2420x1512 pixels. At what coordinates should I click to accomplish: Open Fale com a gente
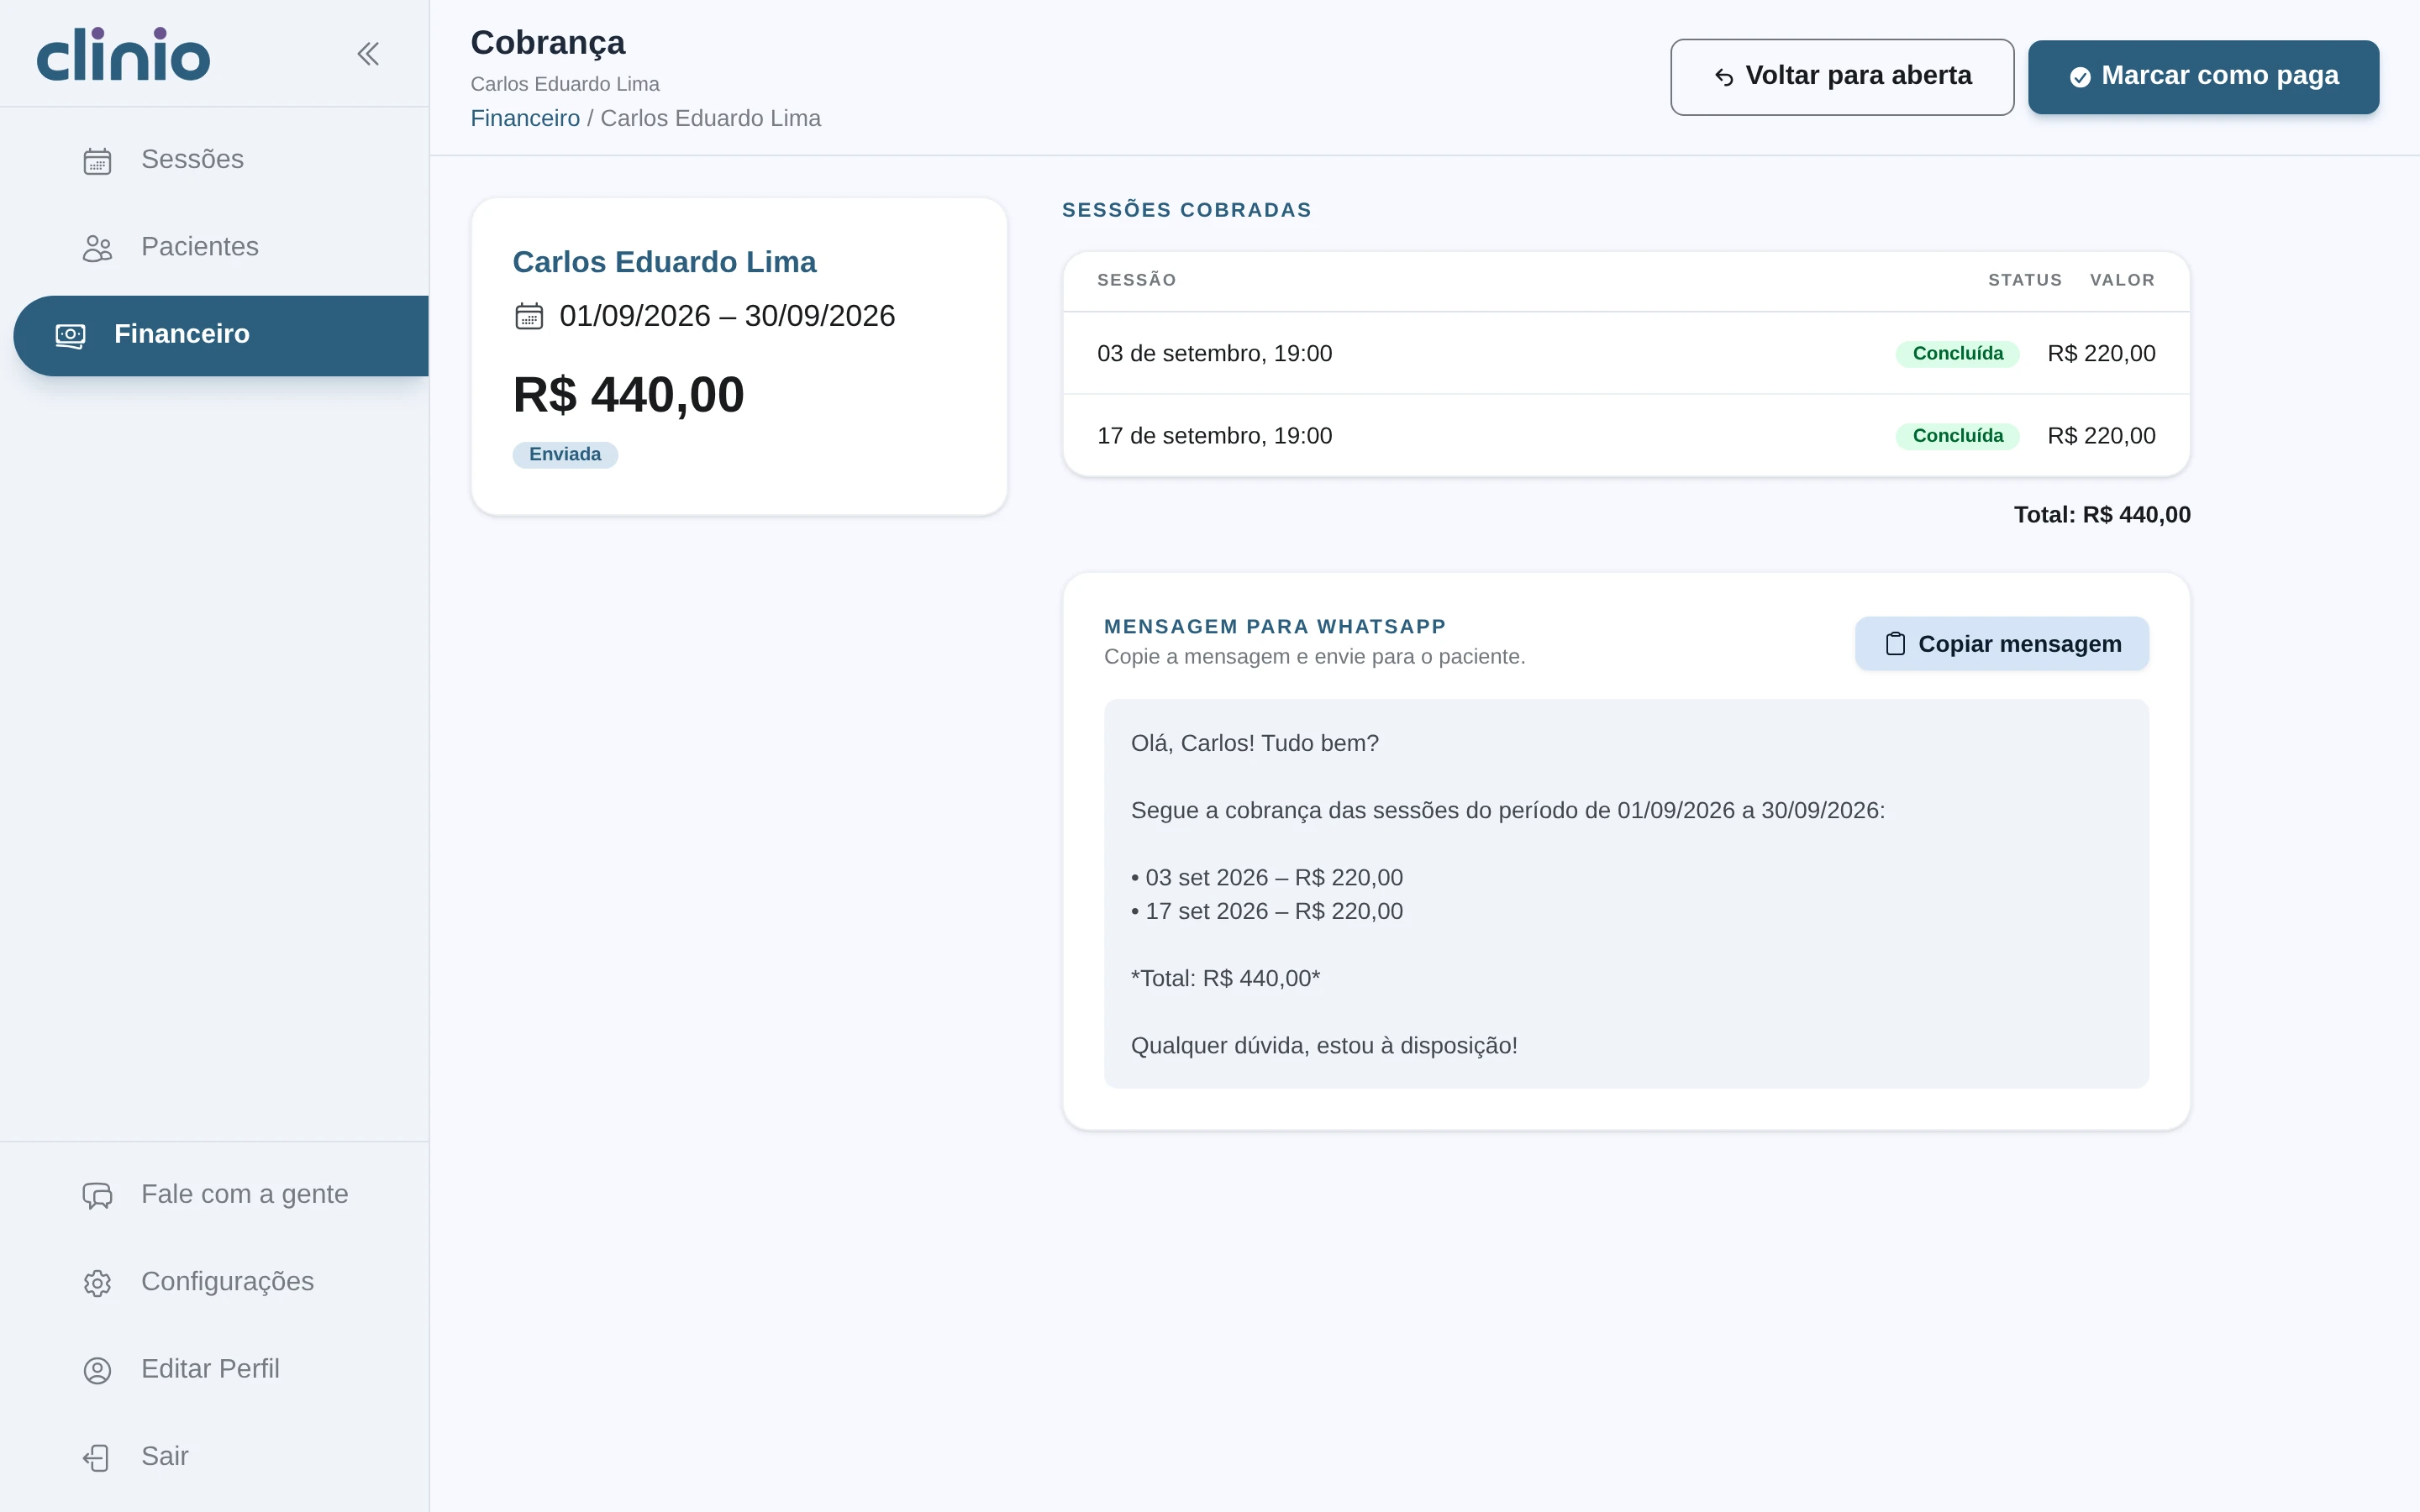pos(215,1195)
